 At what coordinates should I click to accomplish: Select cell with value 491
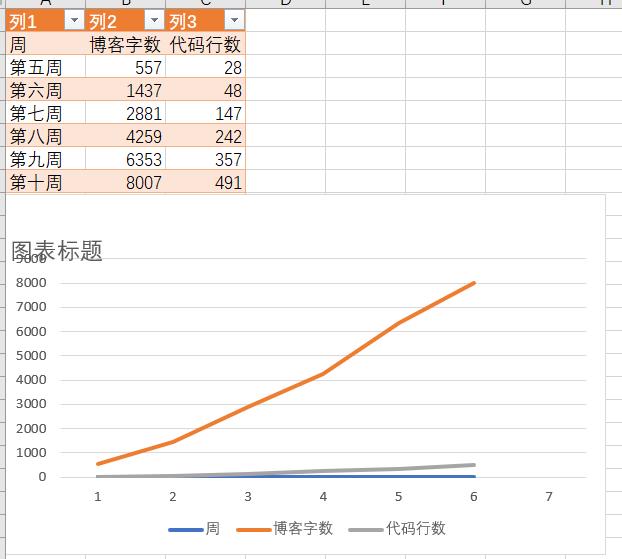205,182
